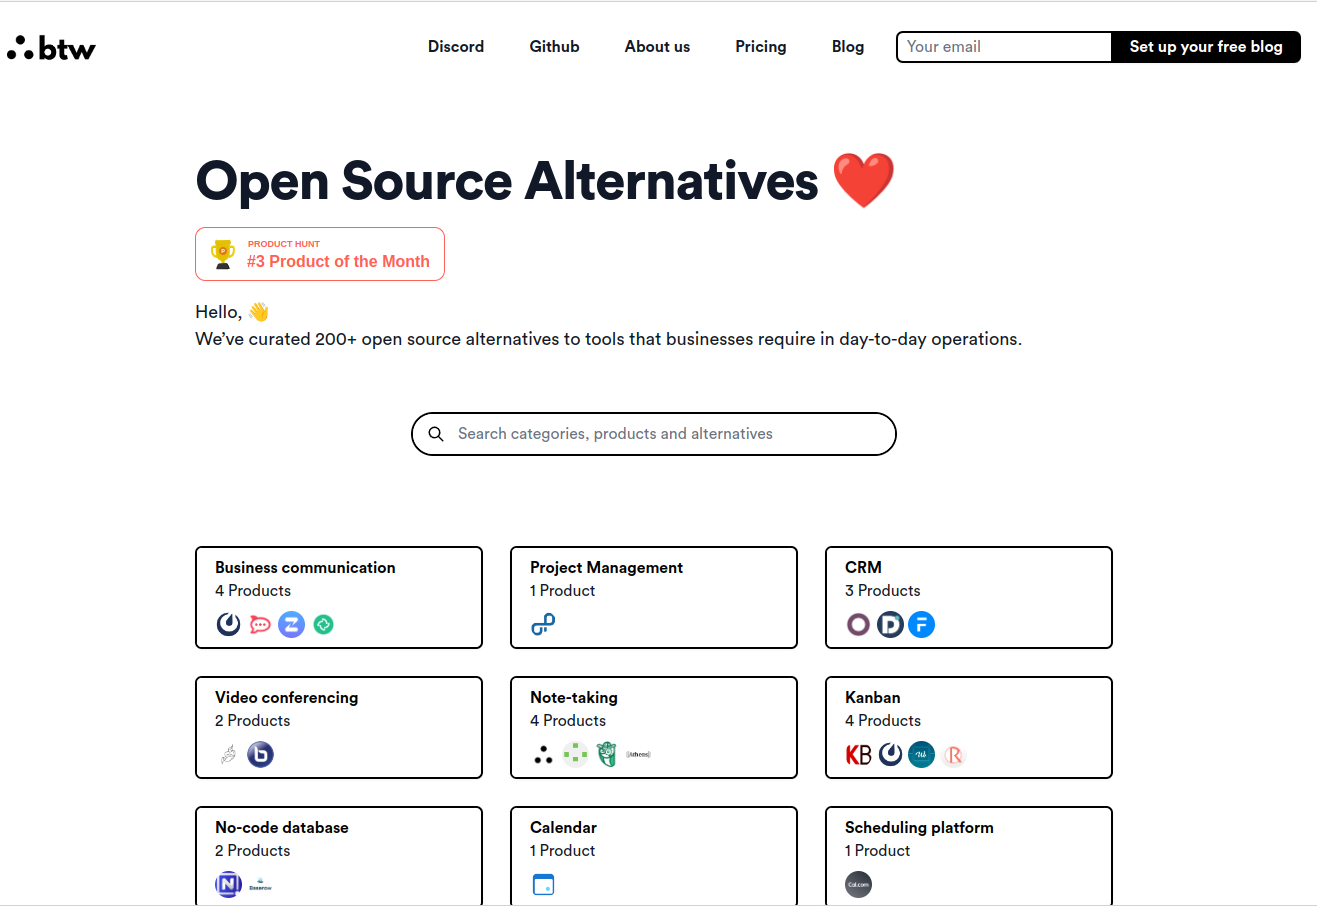Open the Discord link in navigation

(x=456, y=47)
